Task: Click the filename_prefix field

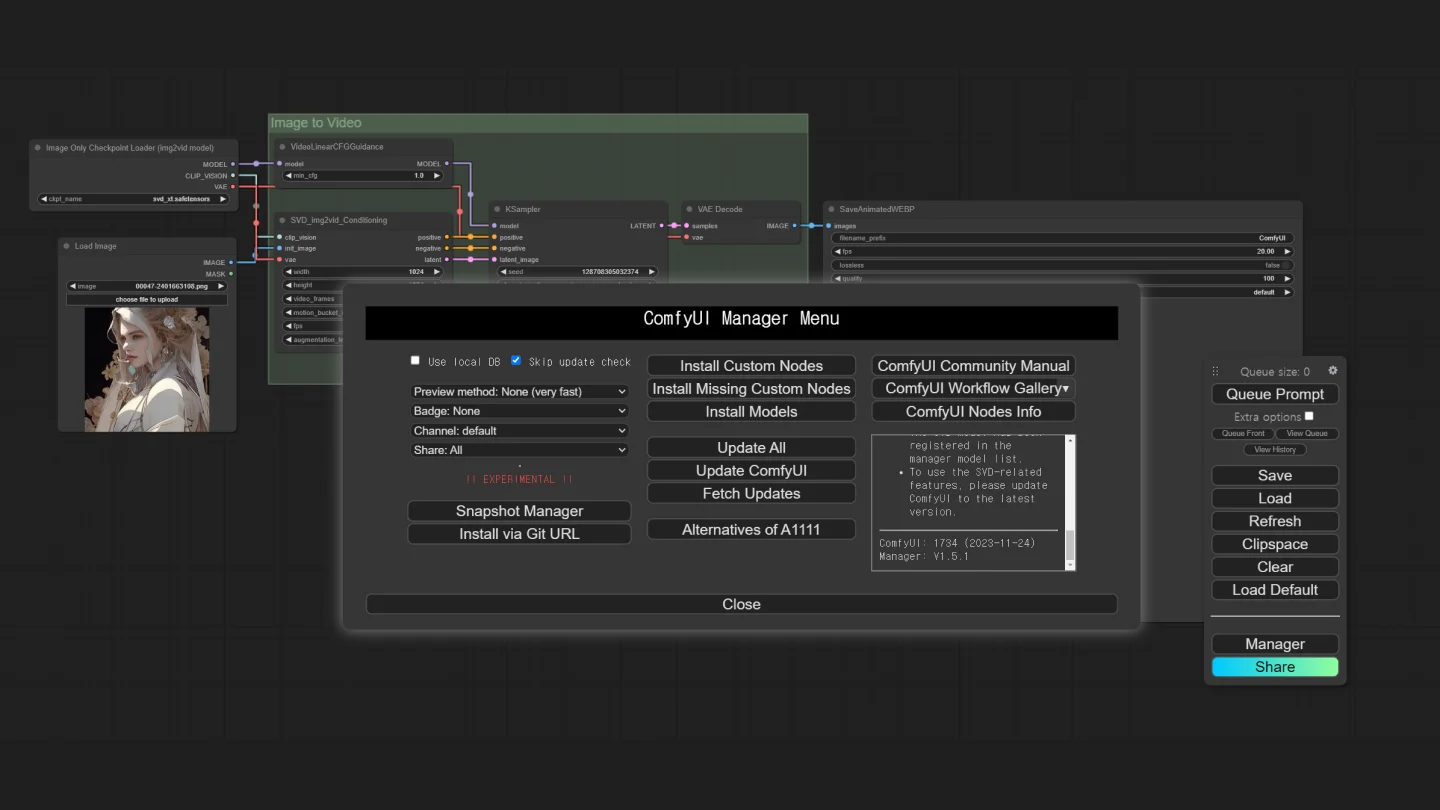Action: tap(1062, 238)
